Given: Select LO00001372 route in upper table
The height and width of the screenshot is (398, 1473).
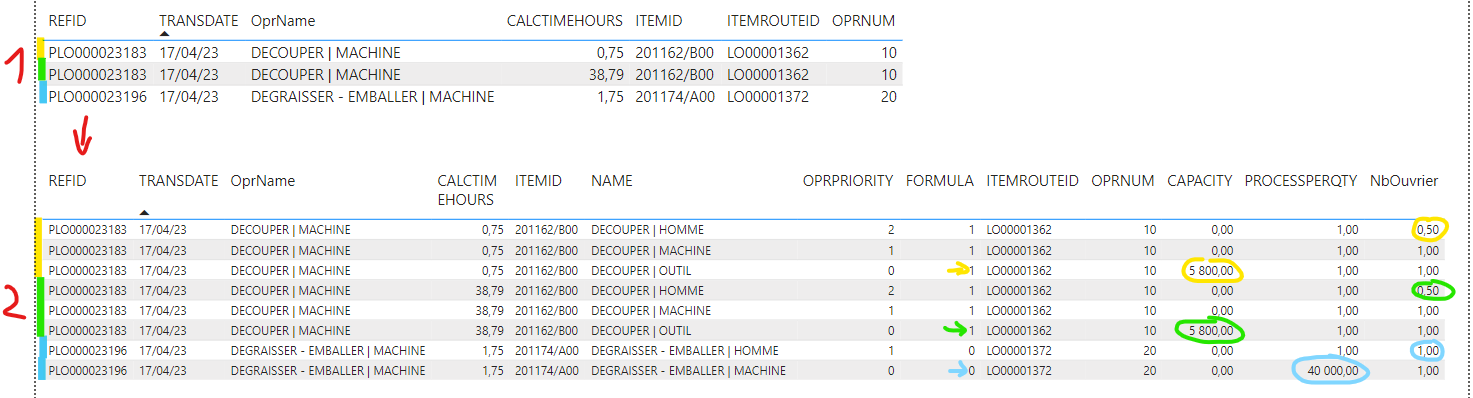Looking at the screenshot, I should [x=768, y=97].
